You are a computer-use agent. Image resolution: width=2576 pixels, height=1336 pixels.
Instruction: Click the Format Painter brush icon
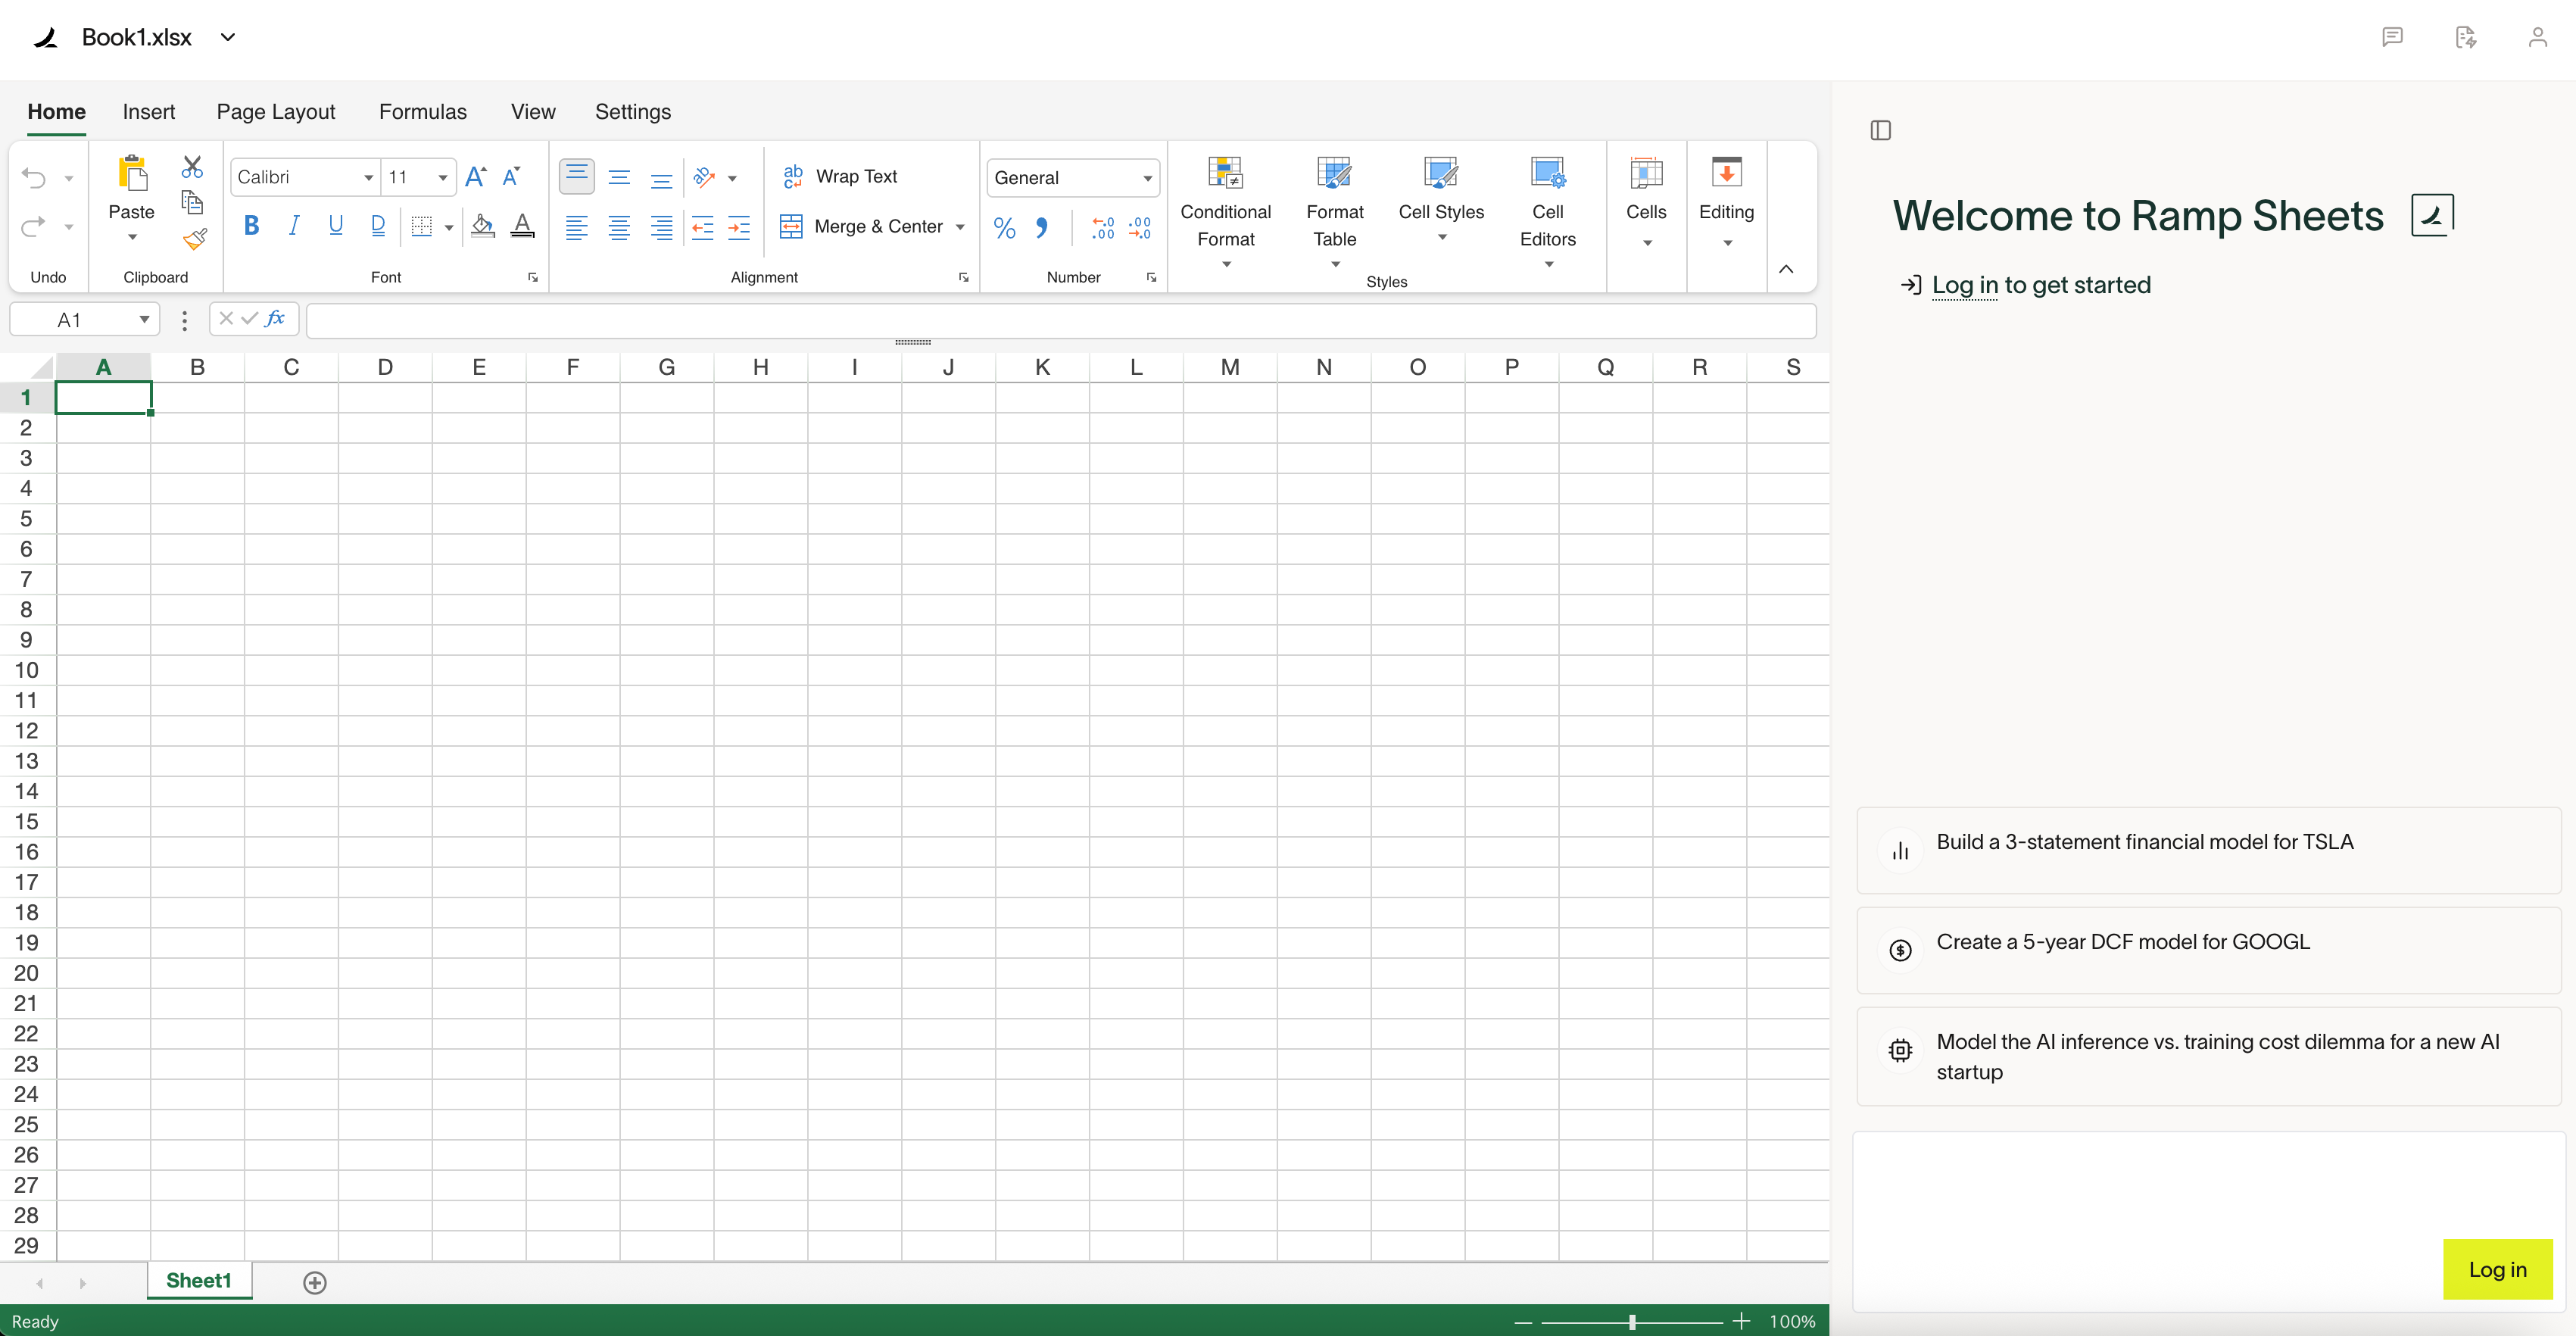pos(194,238)
